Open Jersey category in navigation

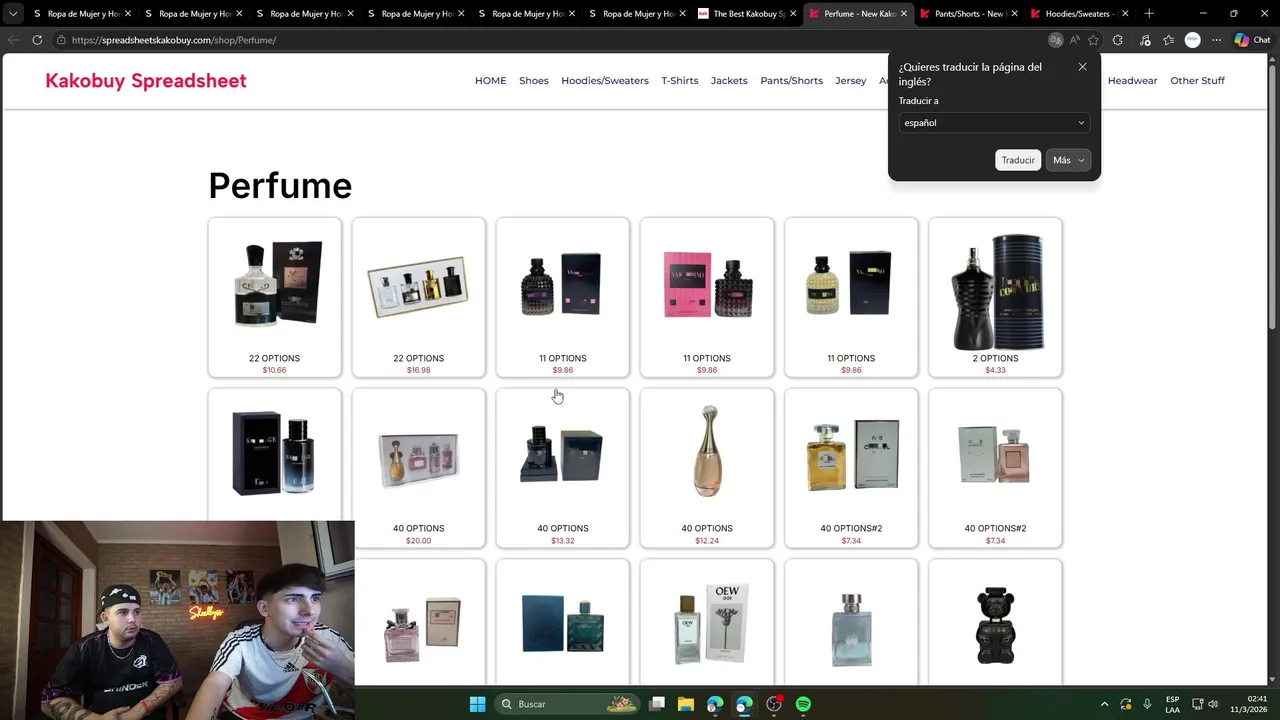click(x=851, y=81)
